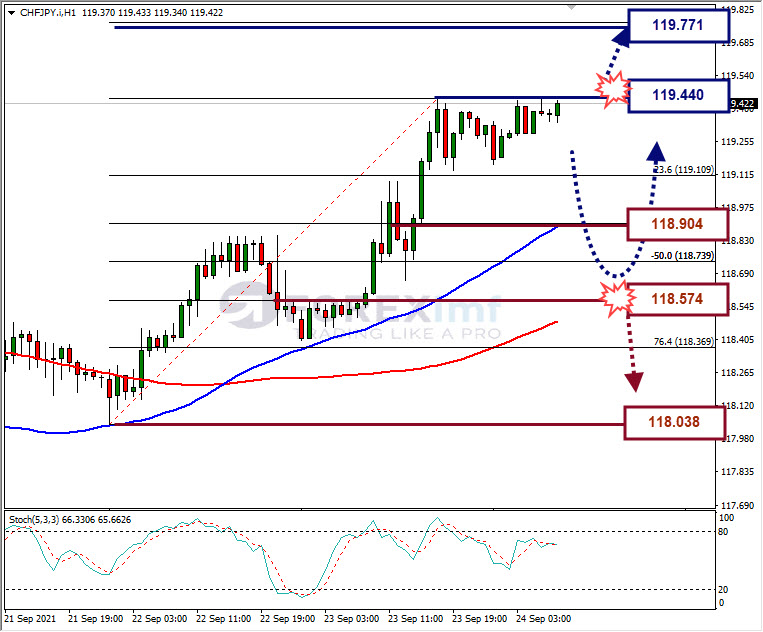Click the stochastic level 20 label
This screenshot has height=632, width=763.
(724, 590)
